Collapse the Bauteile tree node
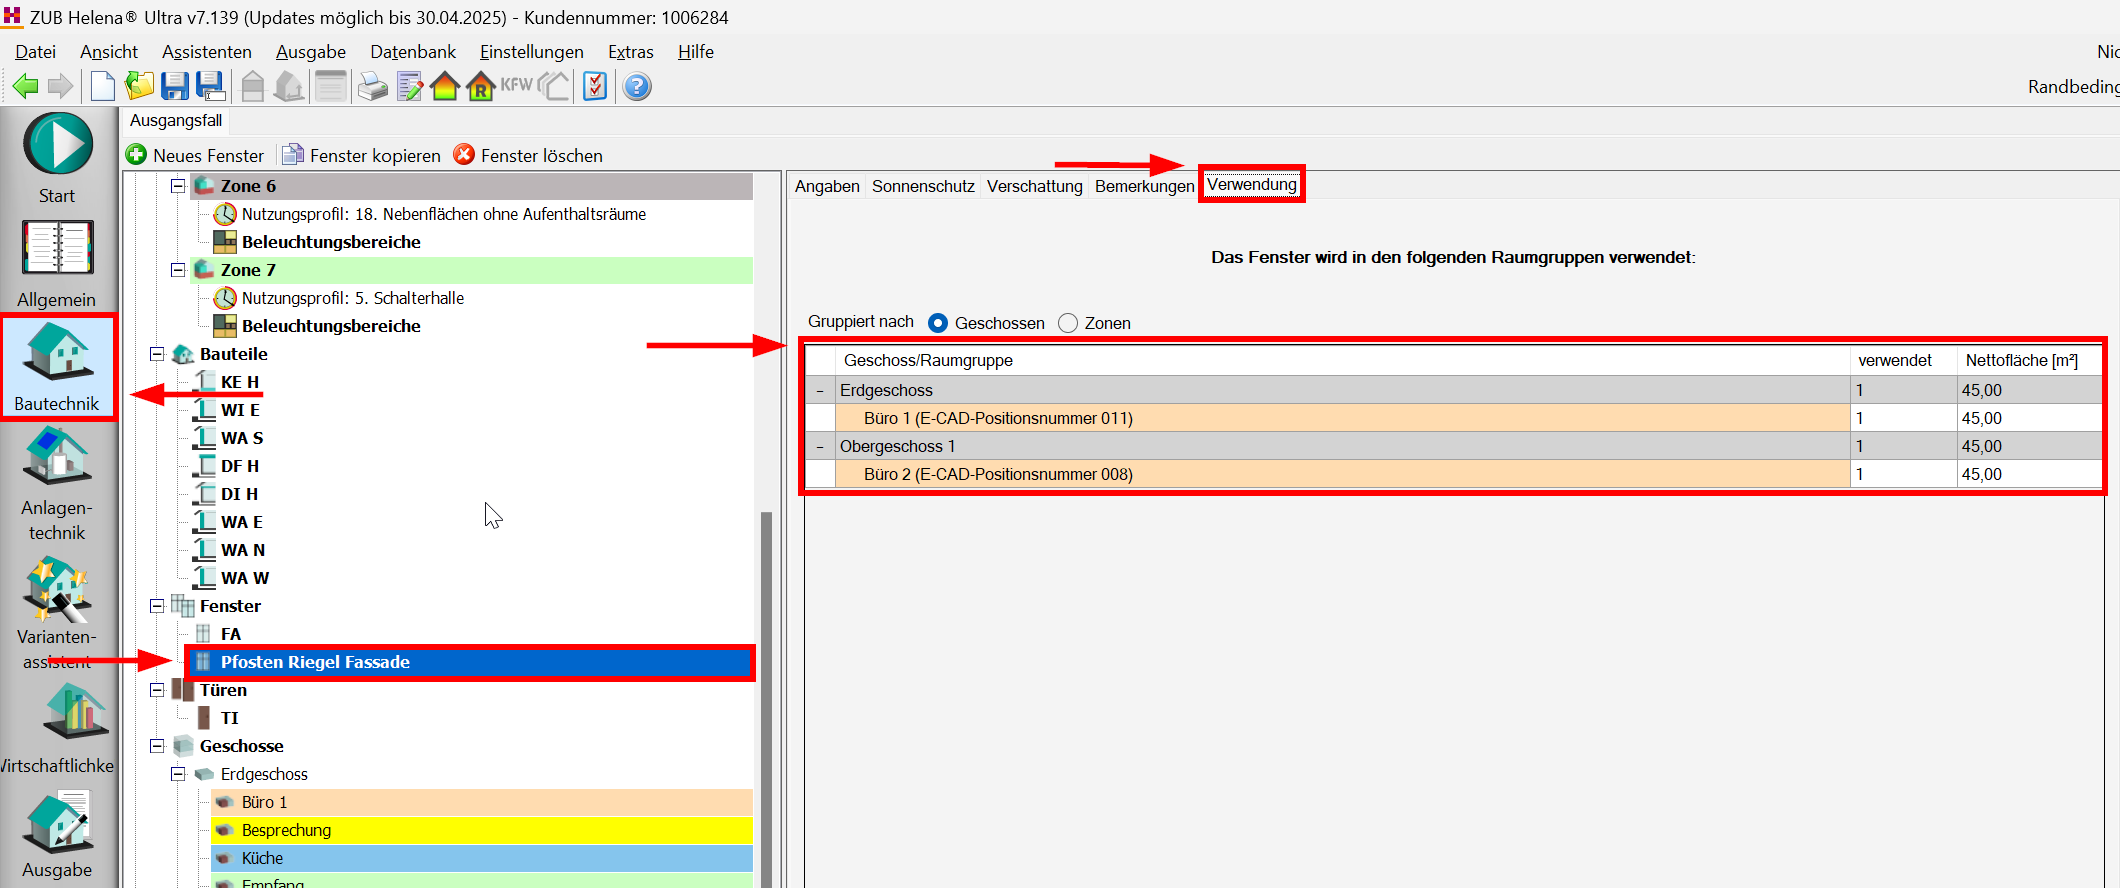This screenshot has height=888, width=2120. pyautogui.click(x=157, y=354)
